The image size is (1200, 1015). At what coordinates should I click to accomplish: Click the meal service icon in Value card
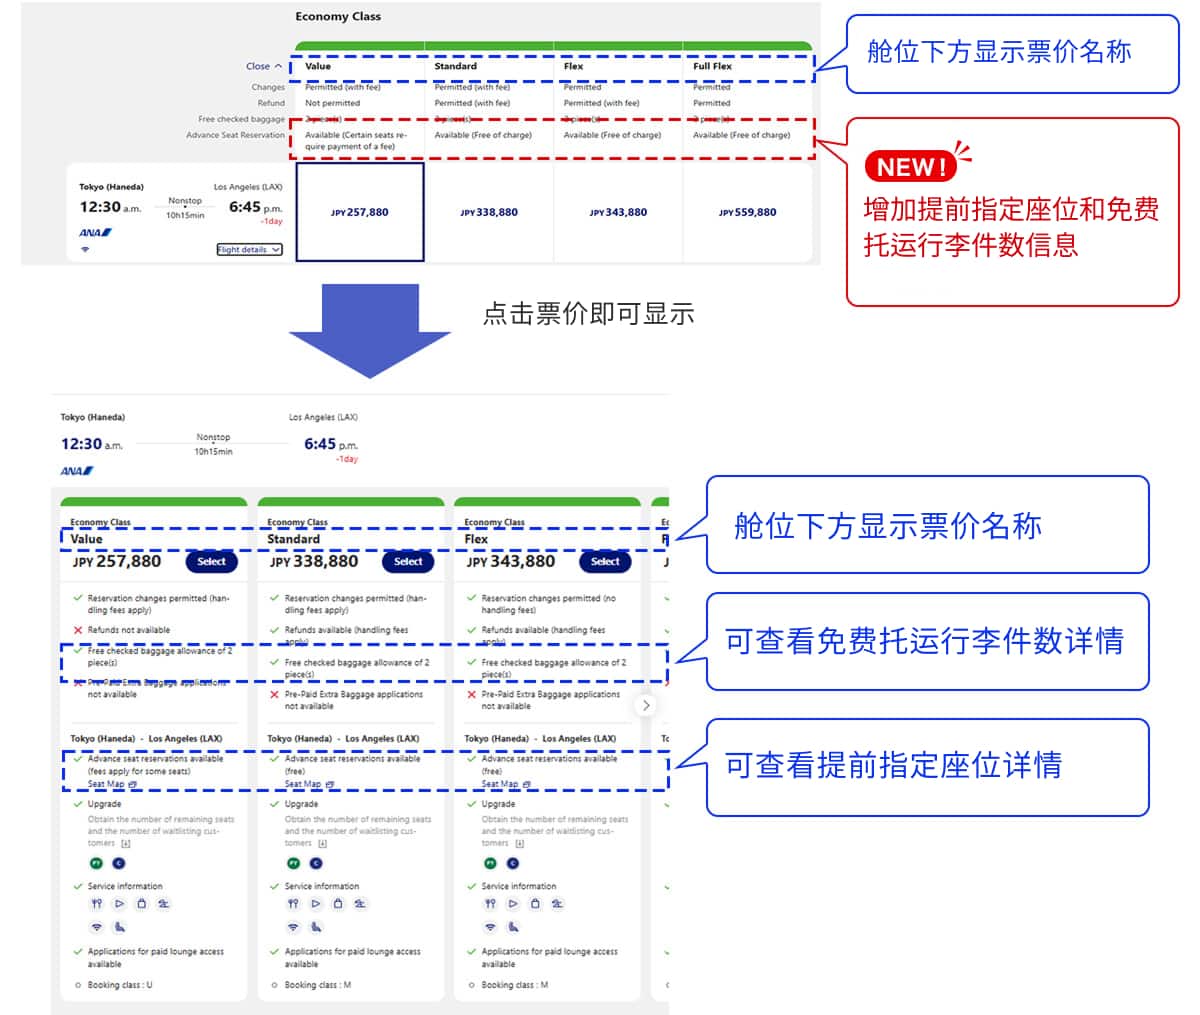coord(97,903)
